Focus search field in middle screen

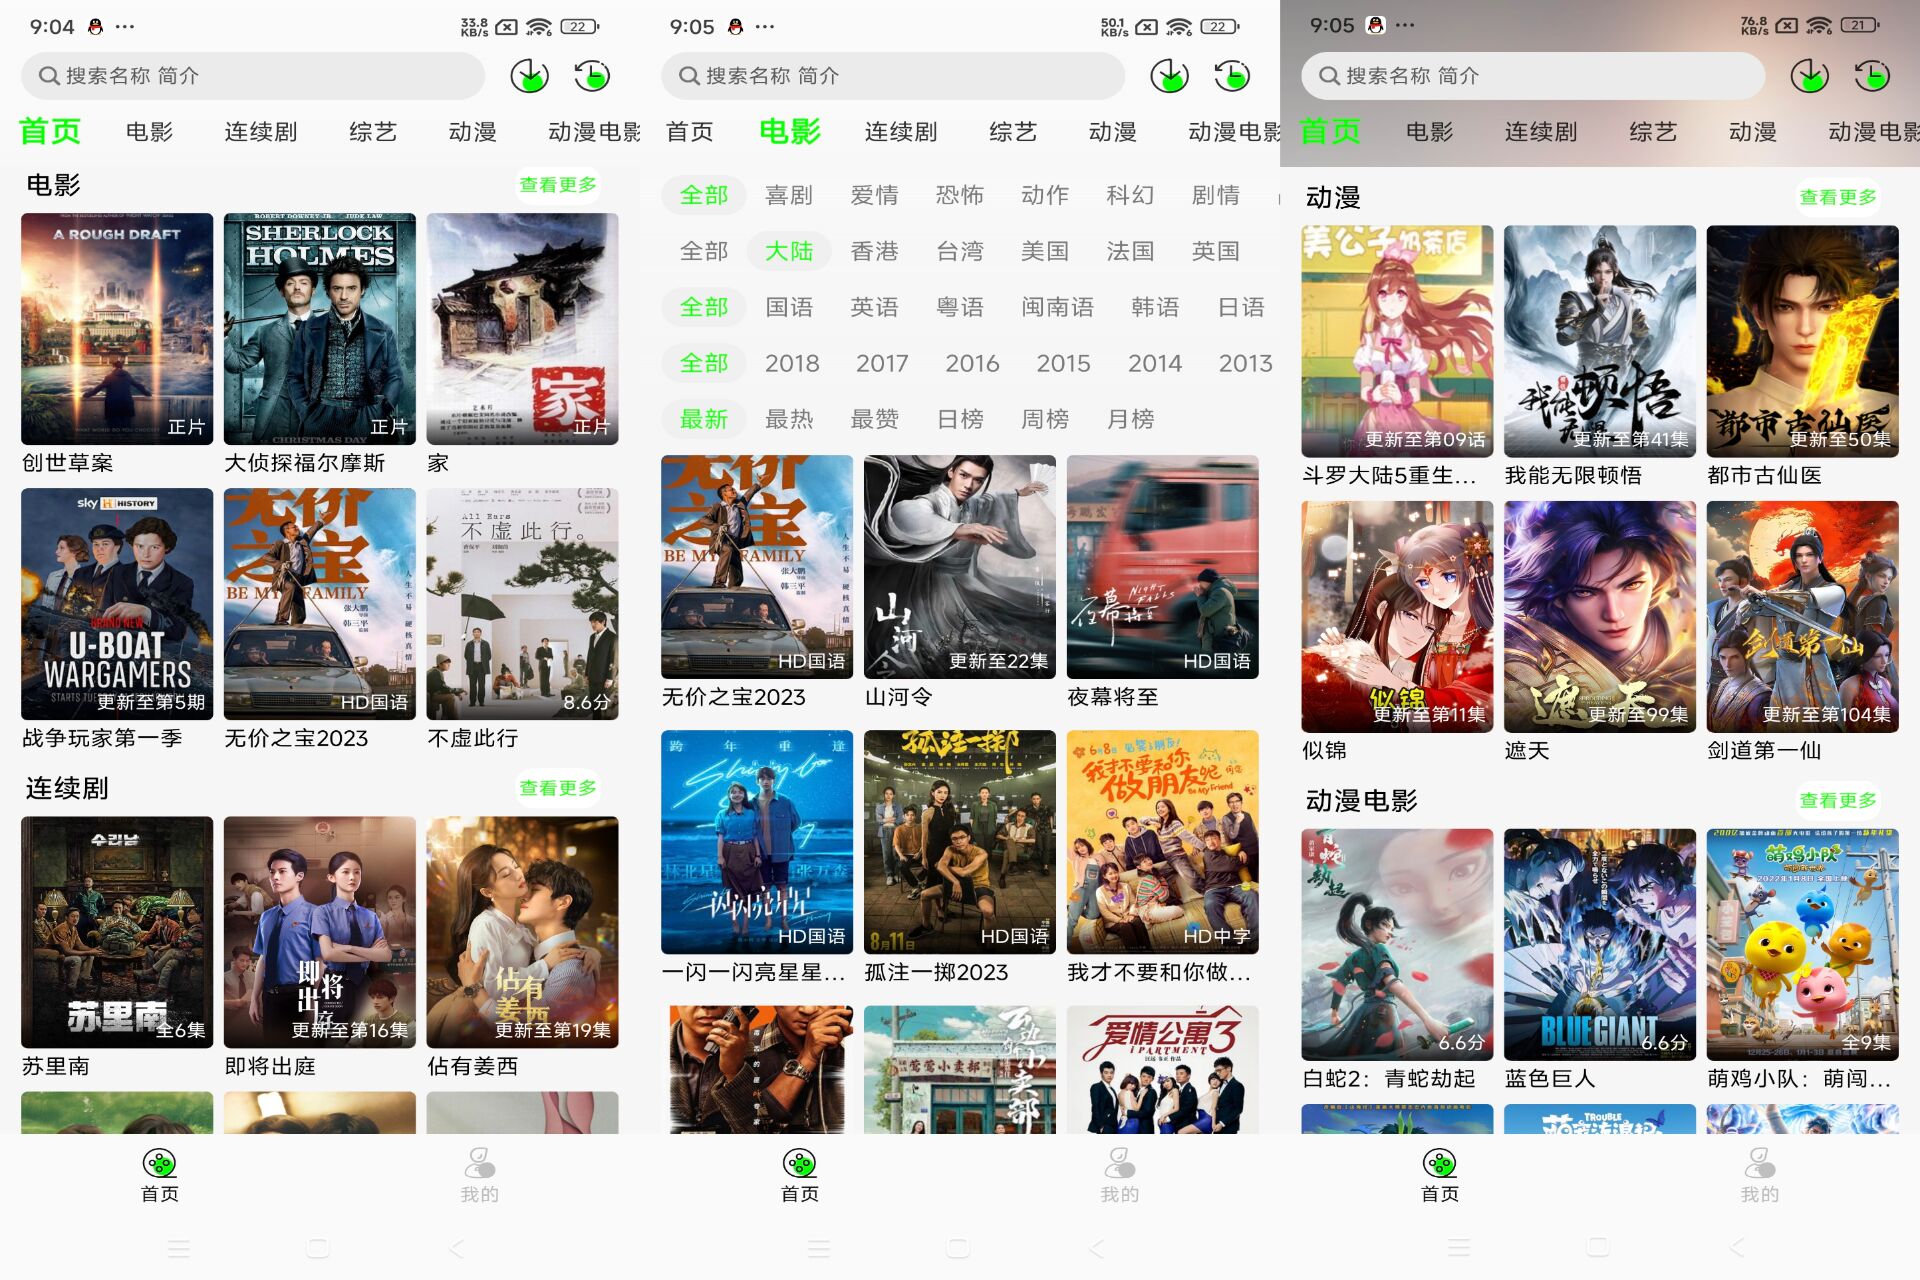pyautogui.click(x=893, y=76)
